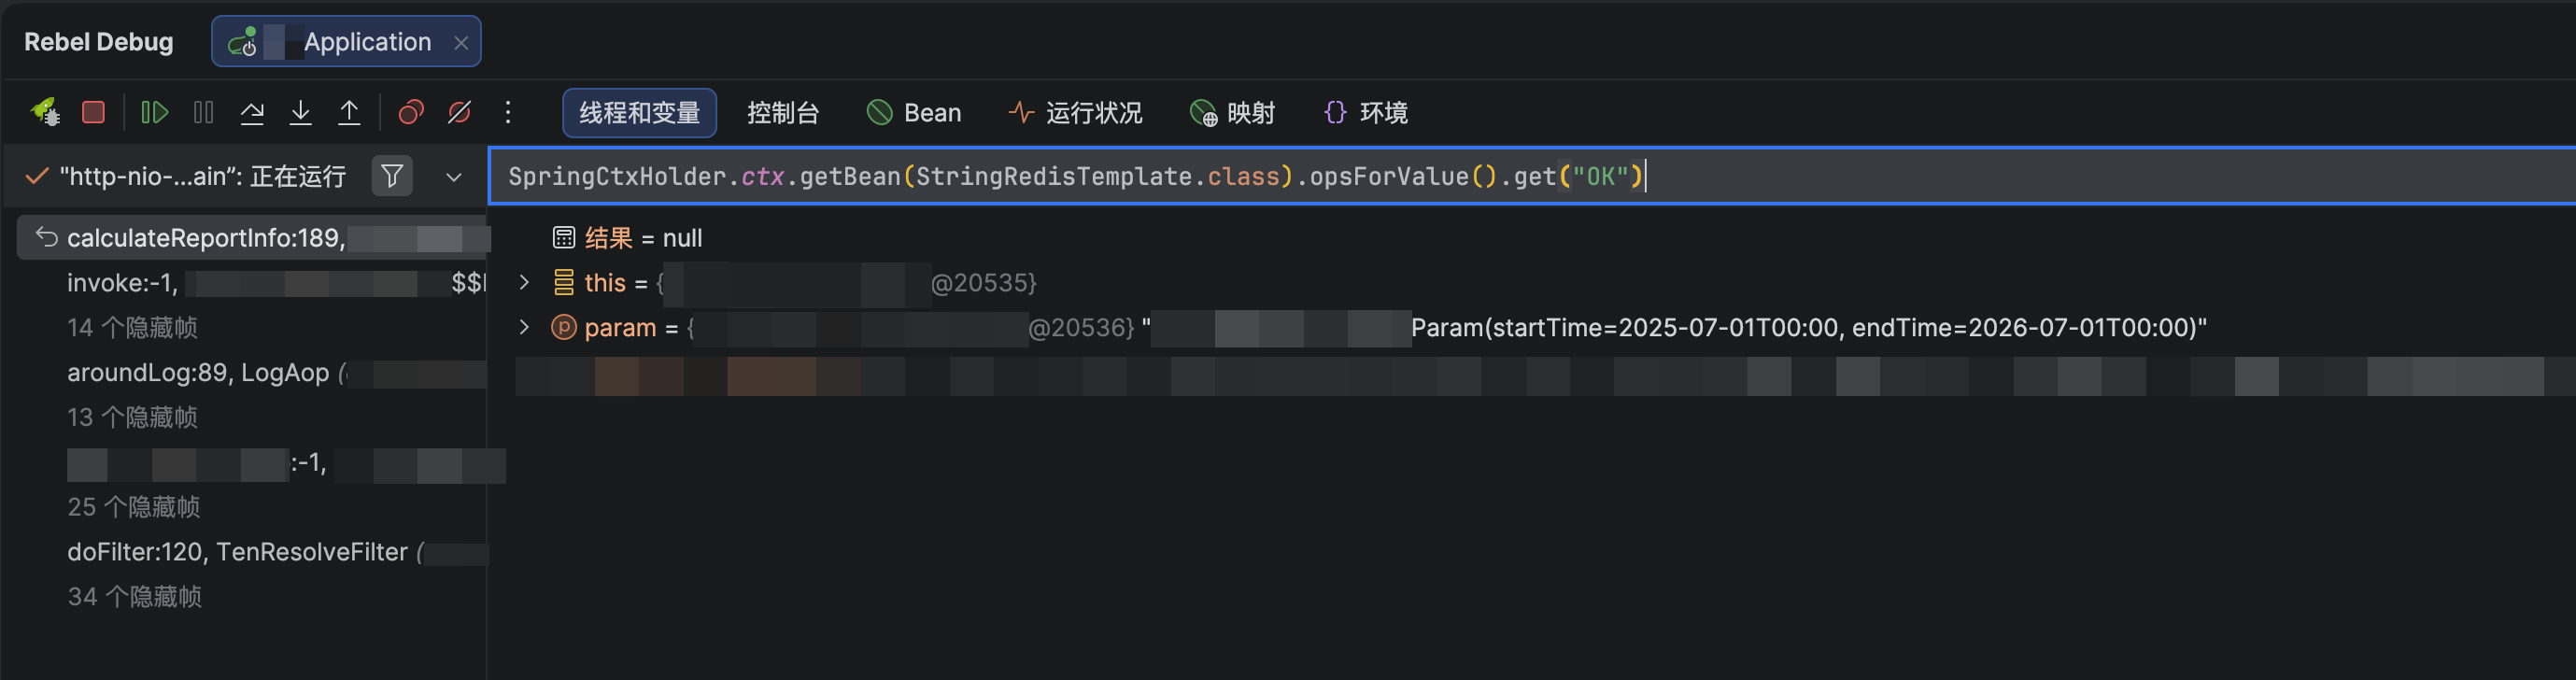2576x680 pixels.
Task: Open the Bean tab
Action: click(913, 113)
